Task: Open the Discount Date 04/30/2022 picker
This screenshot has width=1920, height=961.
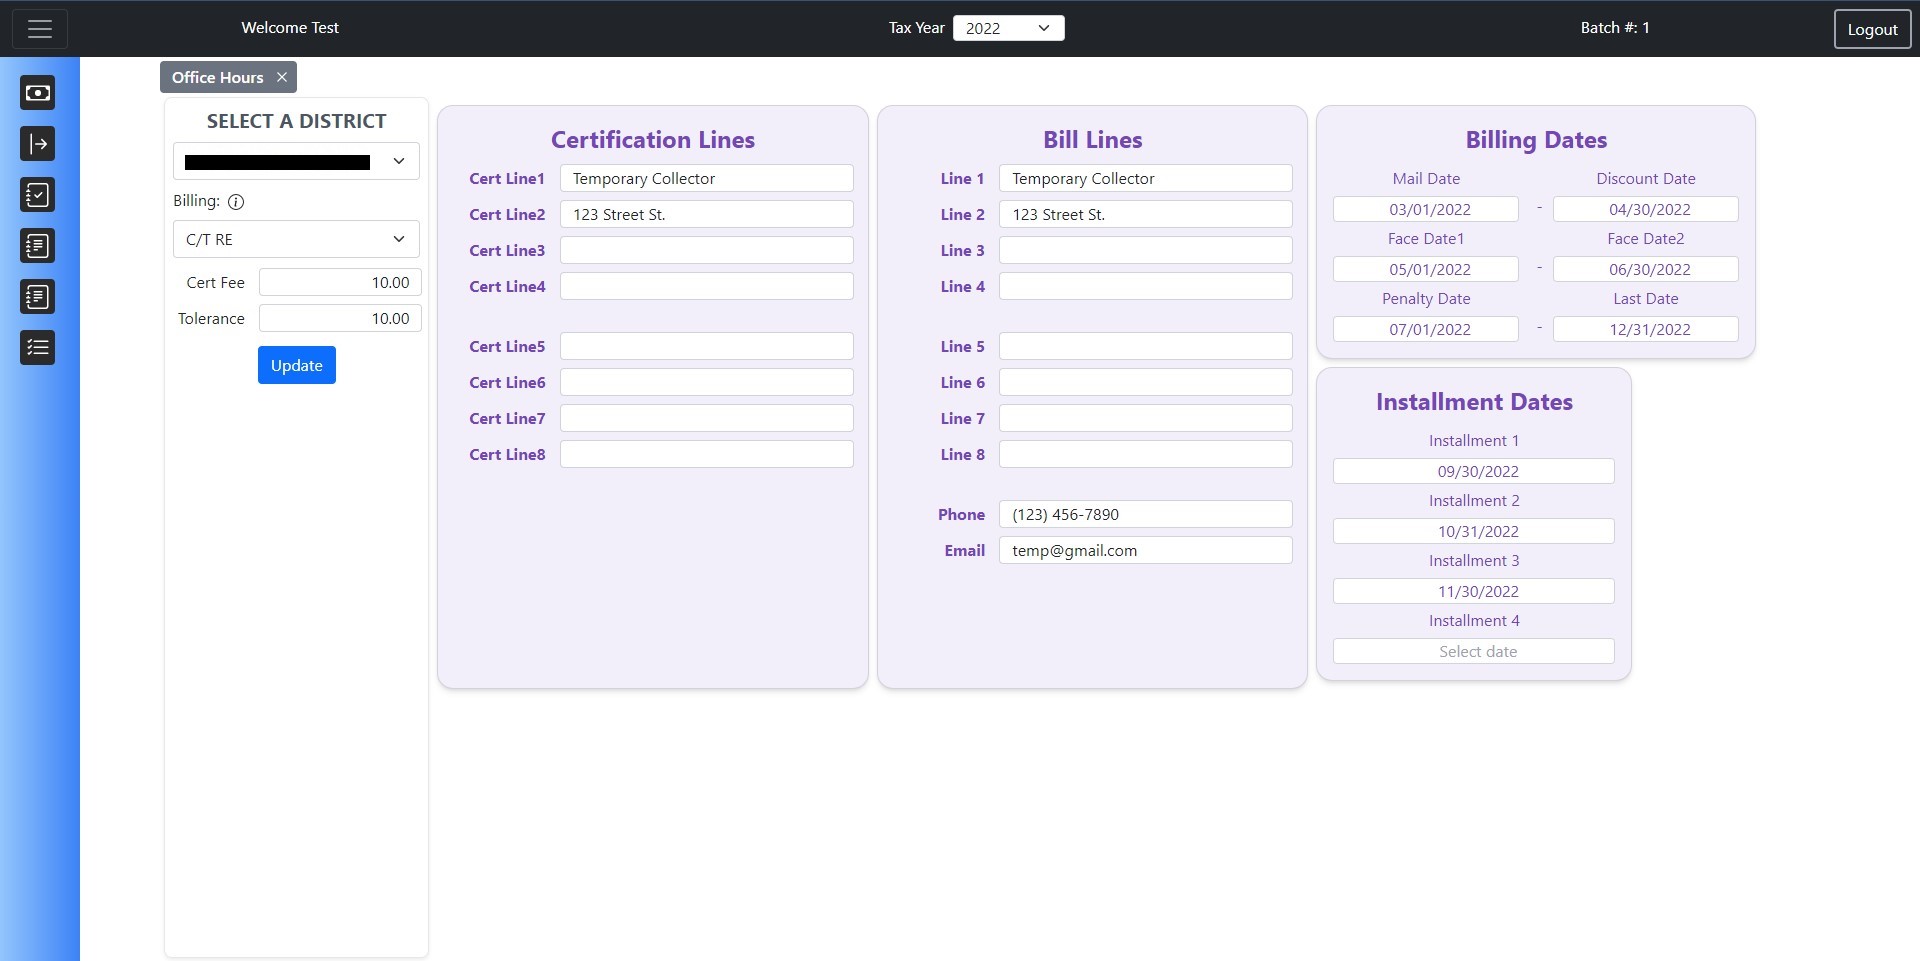Action: click(1646, 209)
